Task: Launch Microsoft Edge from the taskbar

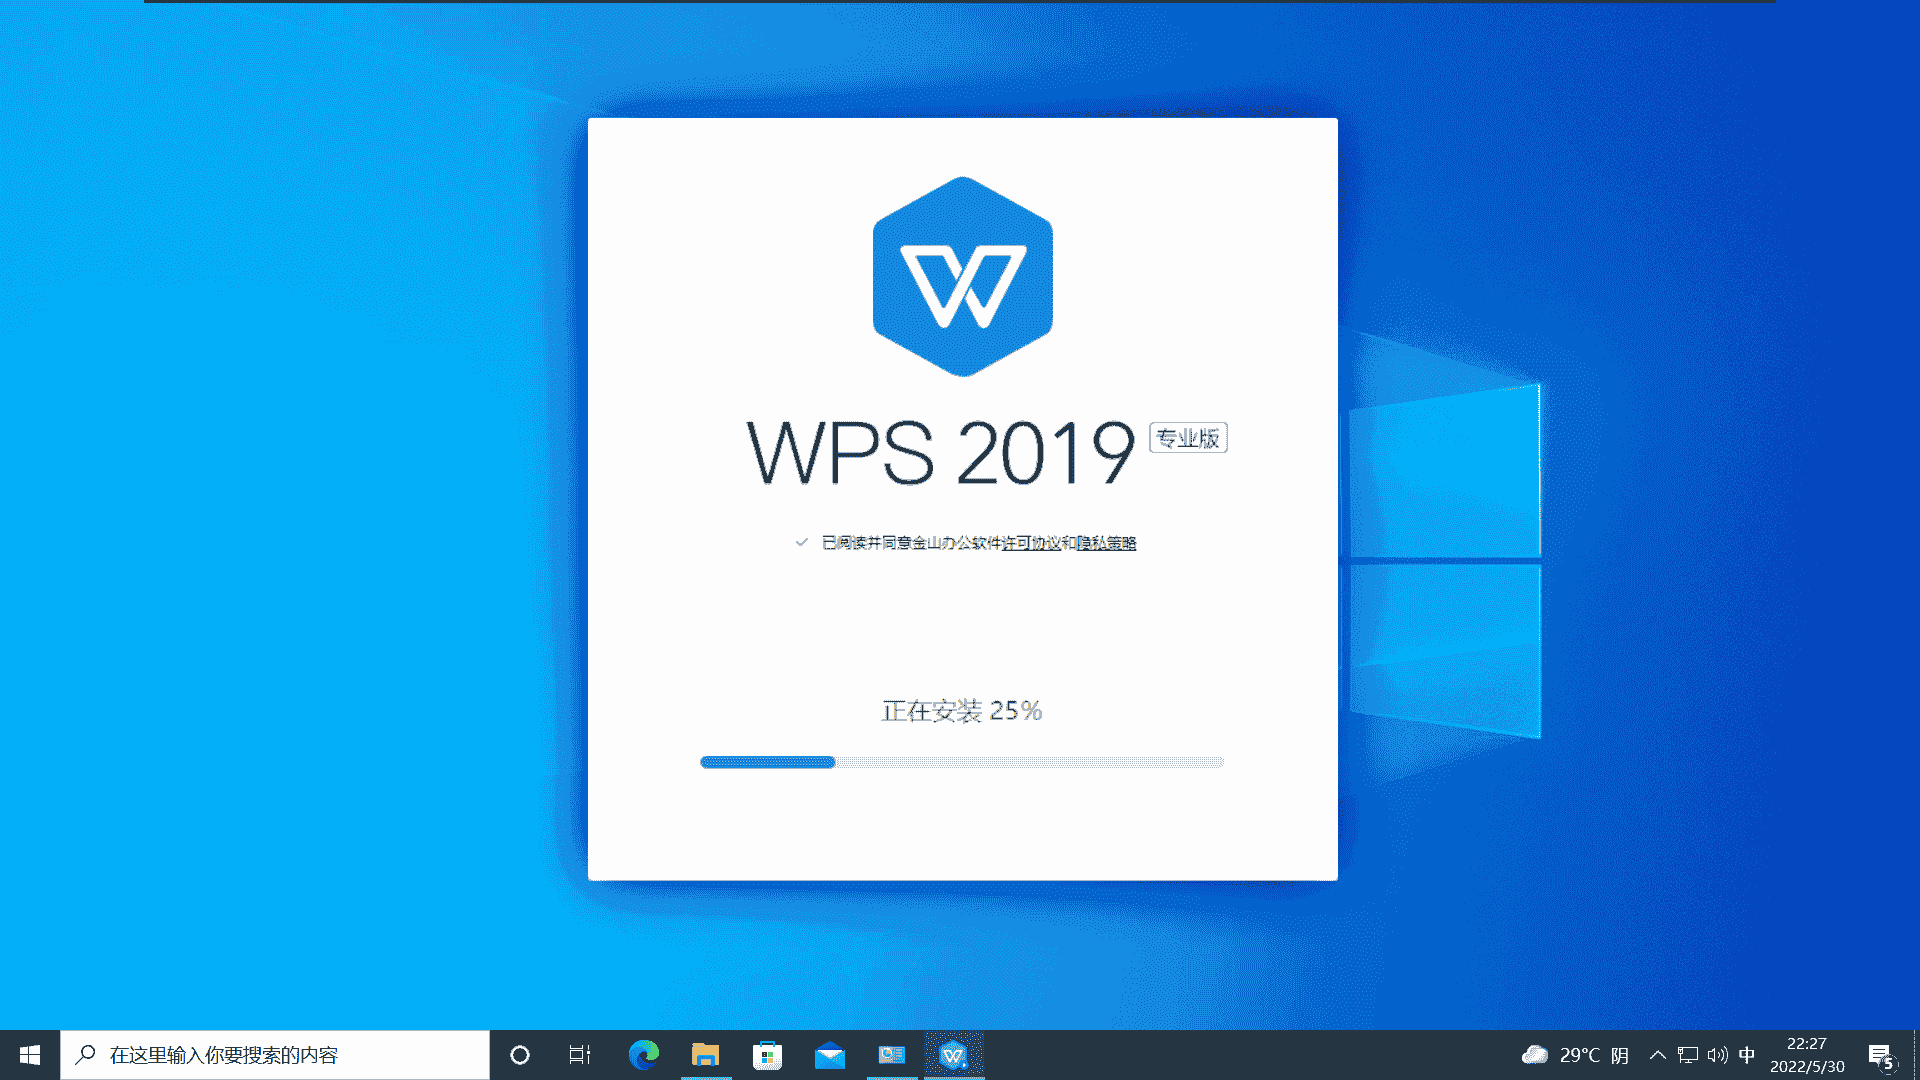Action: 643,1055
